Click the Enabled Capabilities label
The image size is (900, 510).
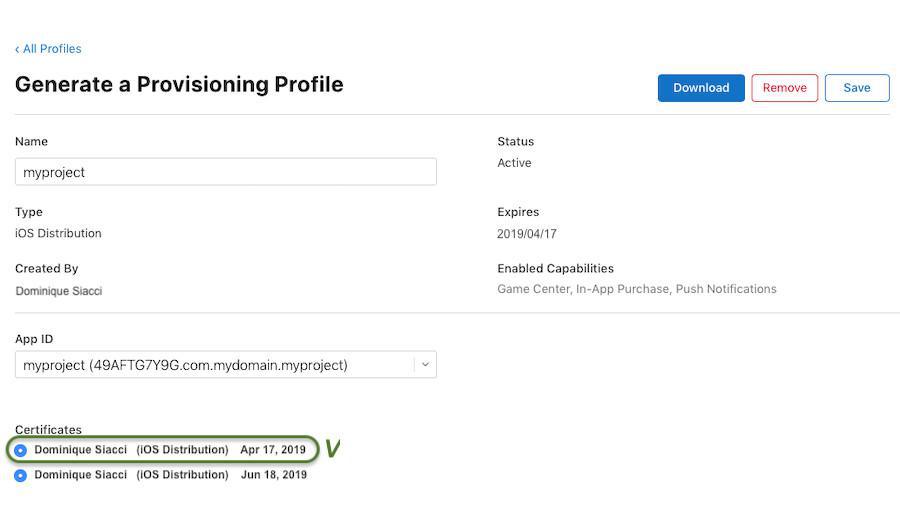555,268
